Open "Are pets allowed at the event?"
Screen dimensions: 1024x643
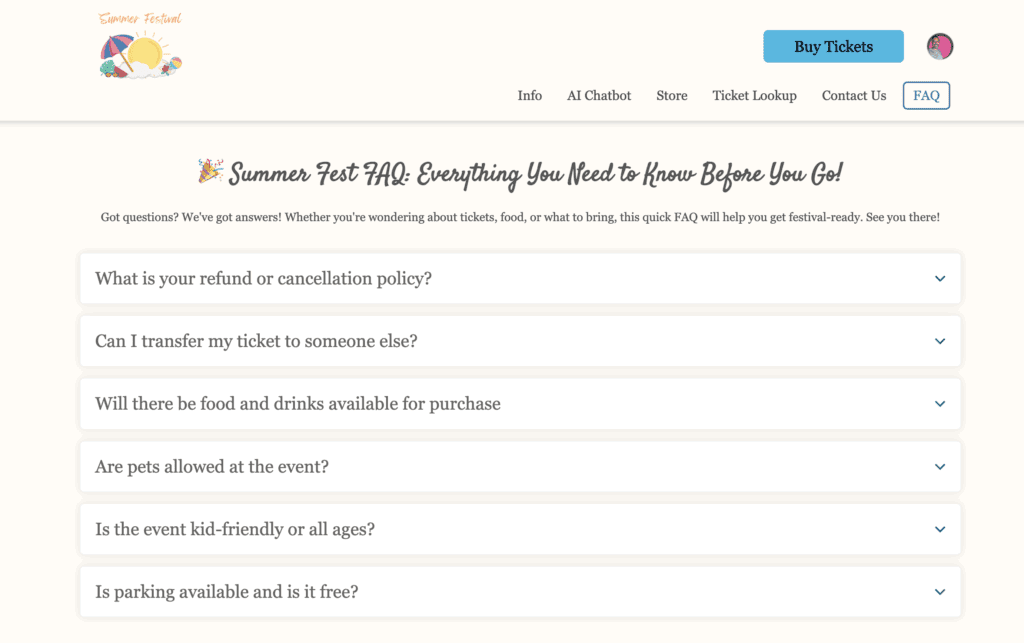point(212,467)
